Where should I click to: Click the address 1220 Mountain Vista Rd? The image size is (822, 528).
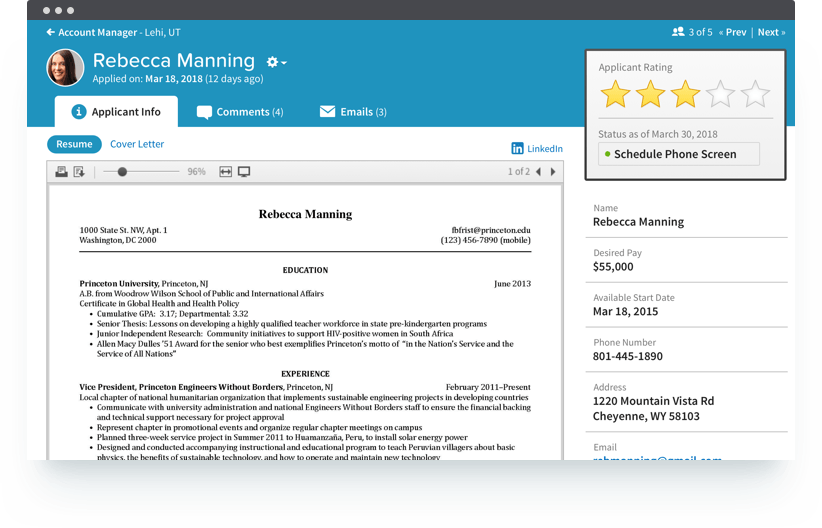(x=653, y=401)
